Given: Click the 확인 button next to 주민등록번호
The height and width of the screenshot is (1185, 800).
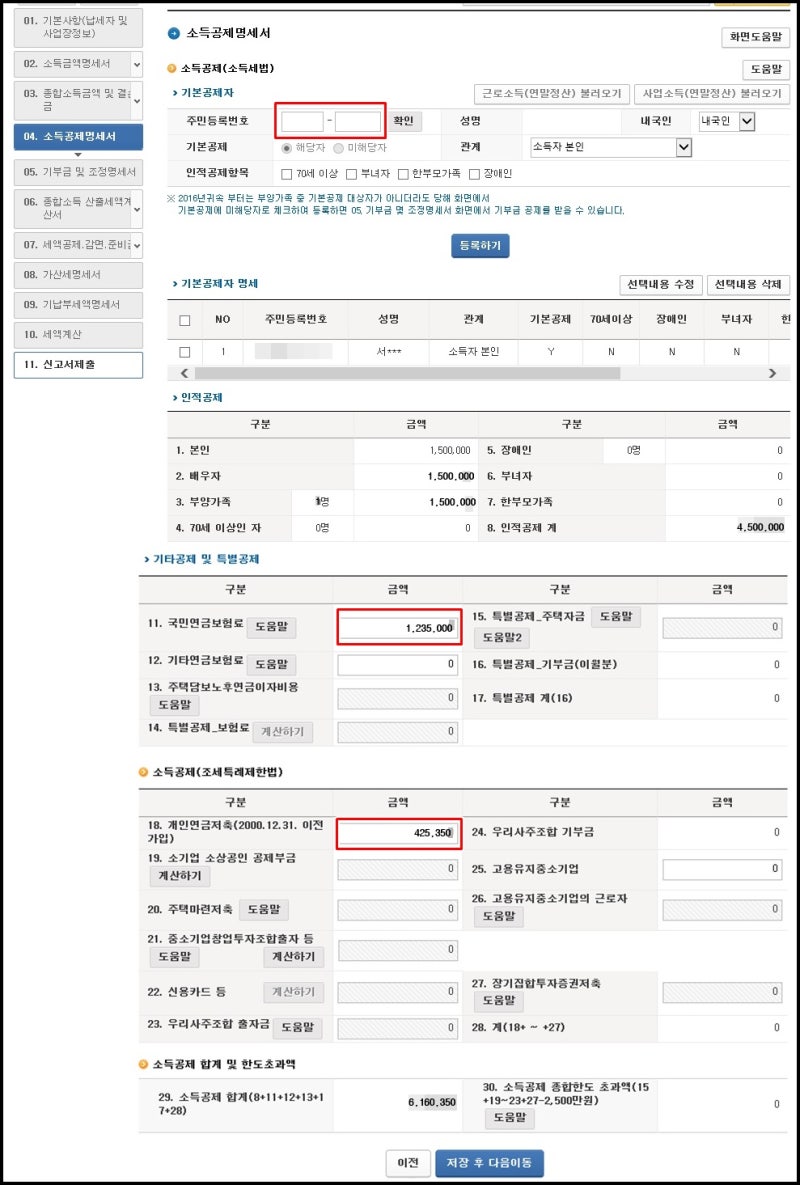Looking at the screenshot, I should tap(405, 122).
